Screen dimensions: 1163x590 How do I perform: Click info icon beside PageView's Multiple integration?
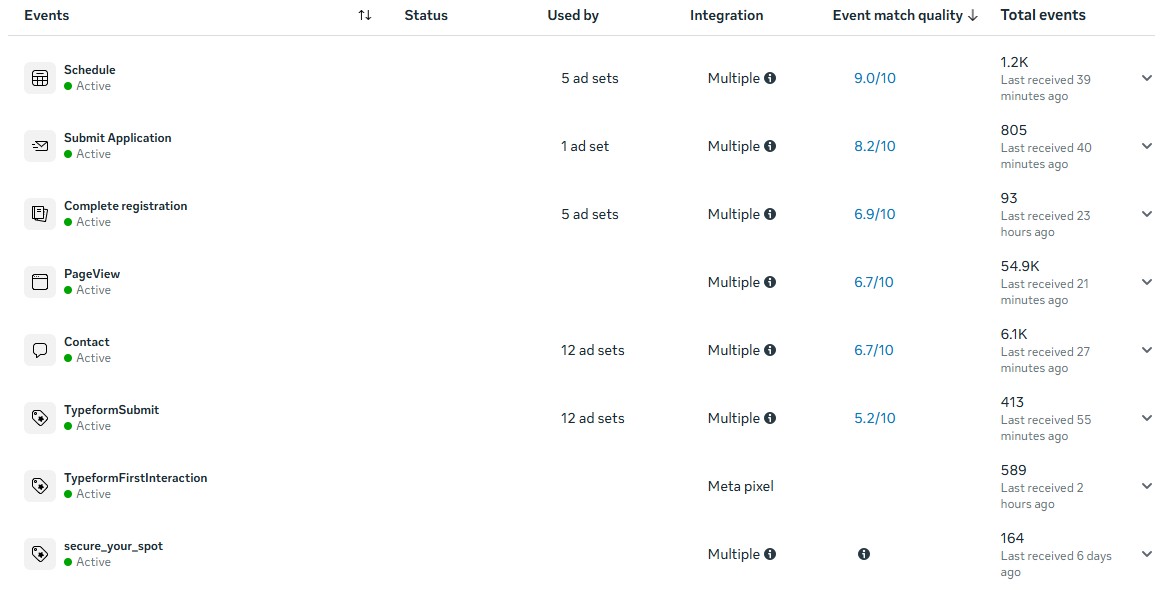770,282
